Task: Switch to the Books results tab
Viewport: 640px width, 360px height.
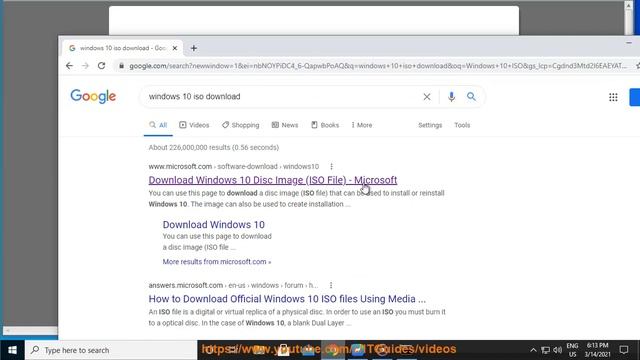Action: point(325,125)
